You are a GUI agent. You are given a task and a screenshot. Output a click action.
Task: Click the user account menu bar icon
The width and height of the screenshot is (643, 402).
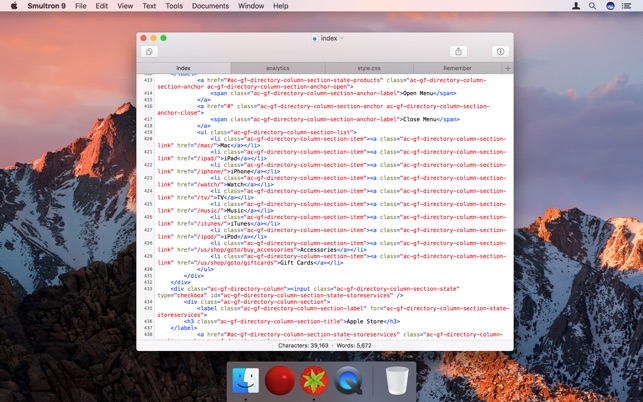[576, 6]
